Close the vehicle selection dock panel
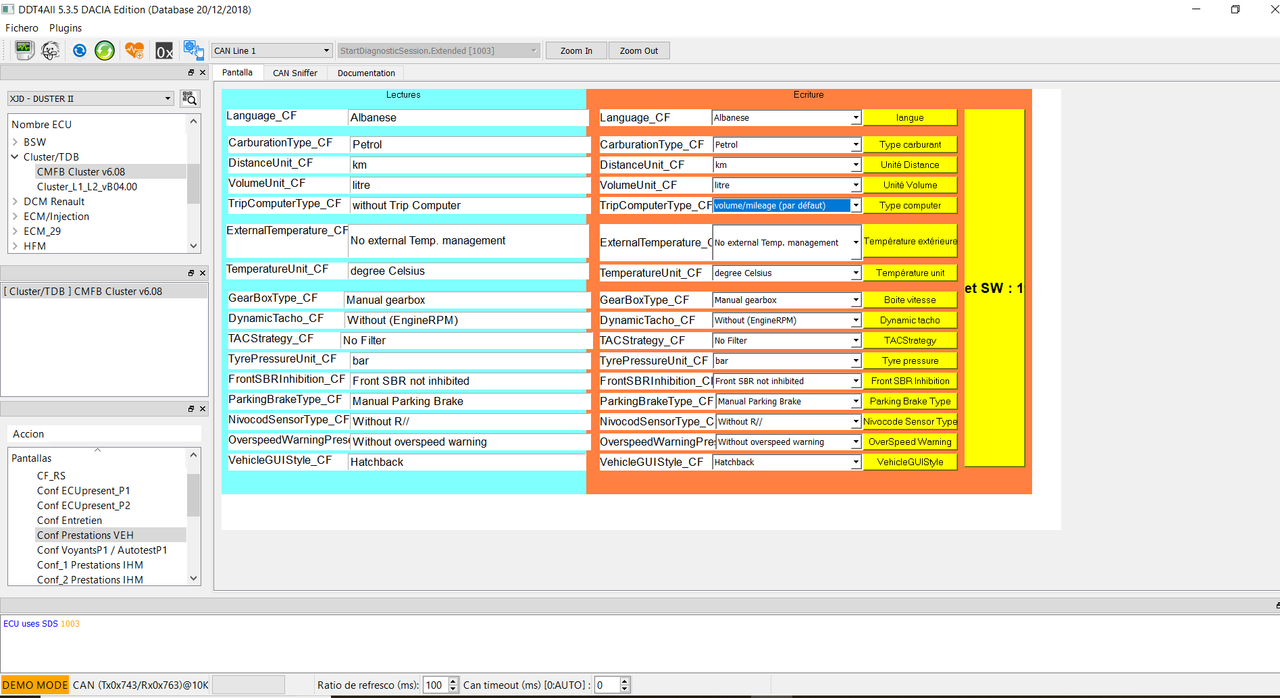The width and height of the screenshot is (1280, 698). coord(202,73)
